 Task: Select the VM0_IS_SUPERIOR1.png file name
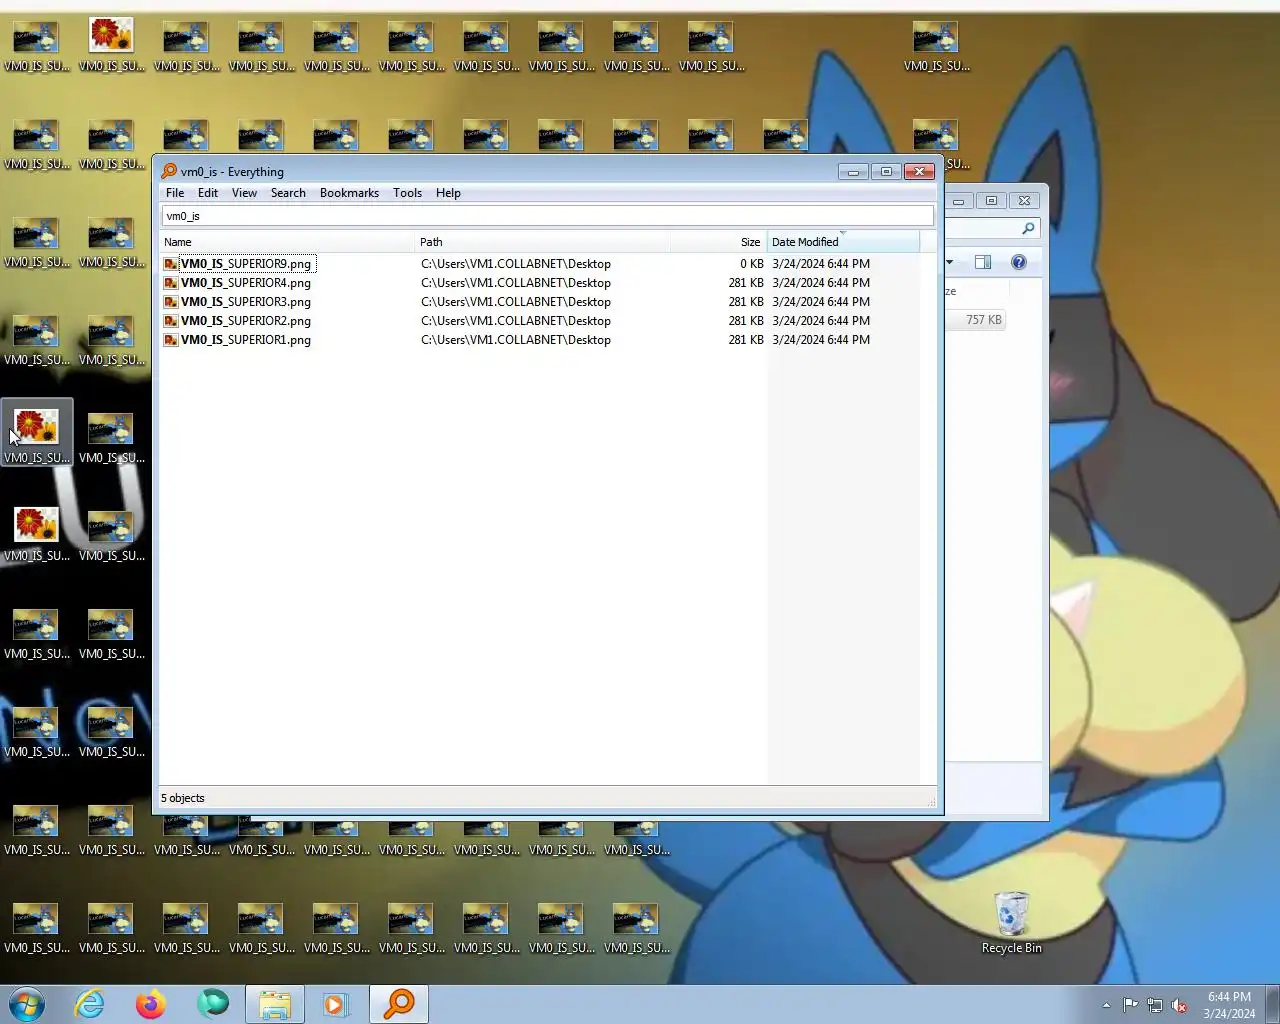click(246, 340)
